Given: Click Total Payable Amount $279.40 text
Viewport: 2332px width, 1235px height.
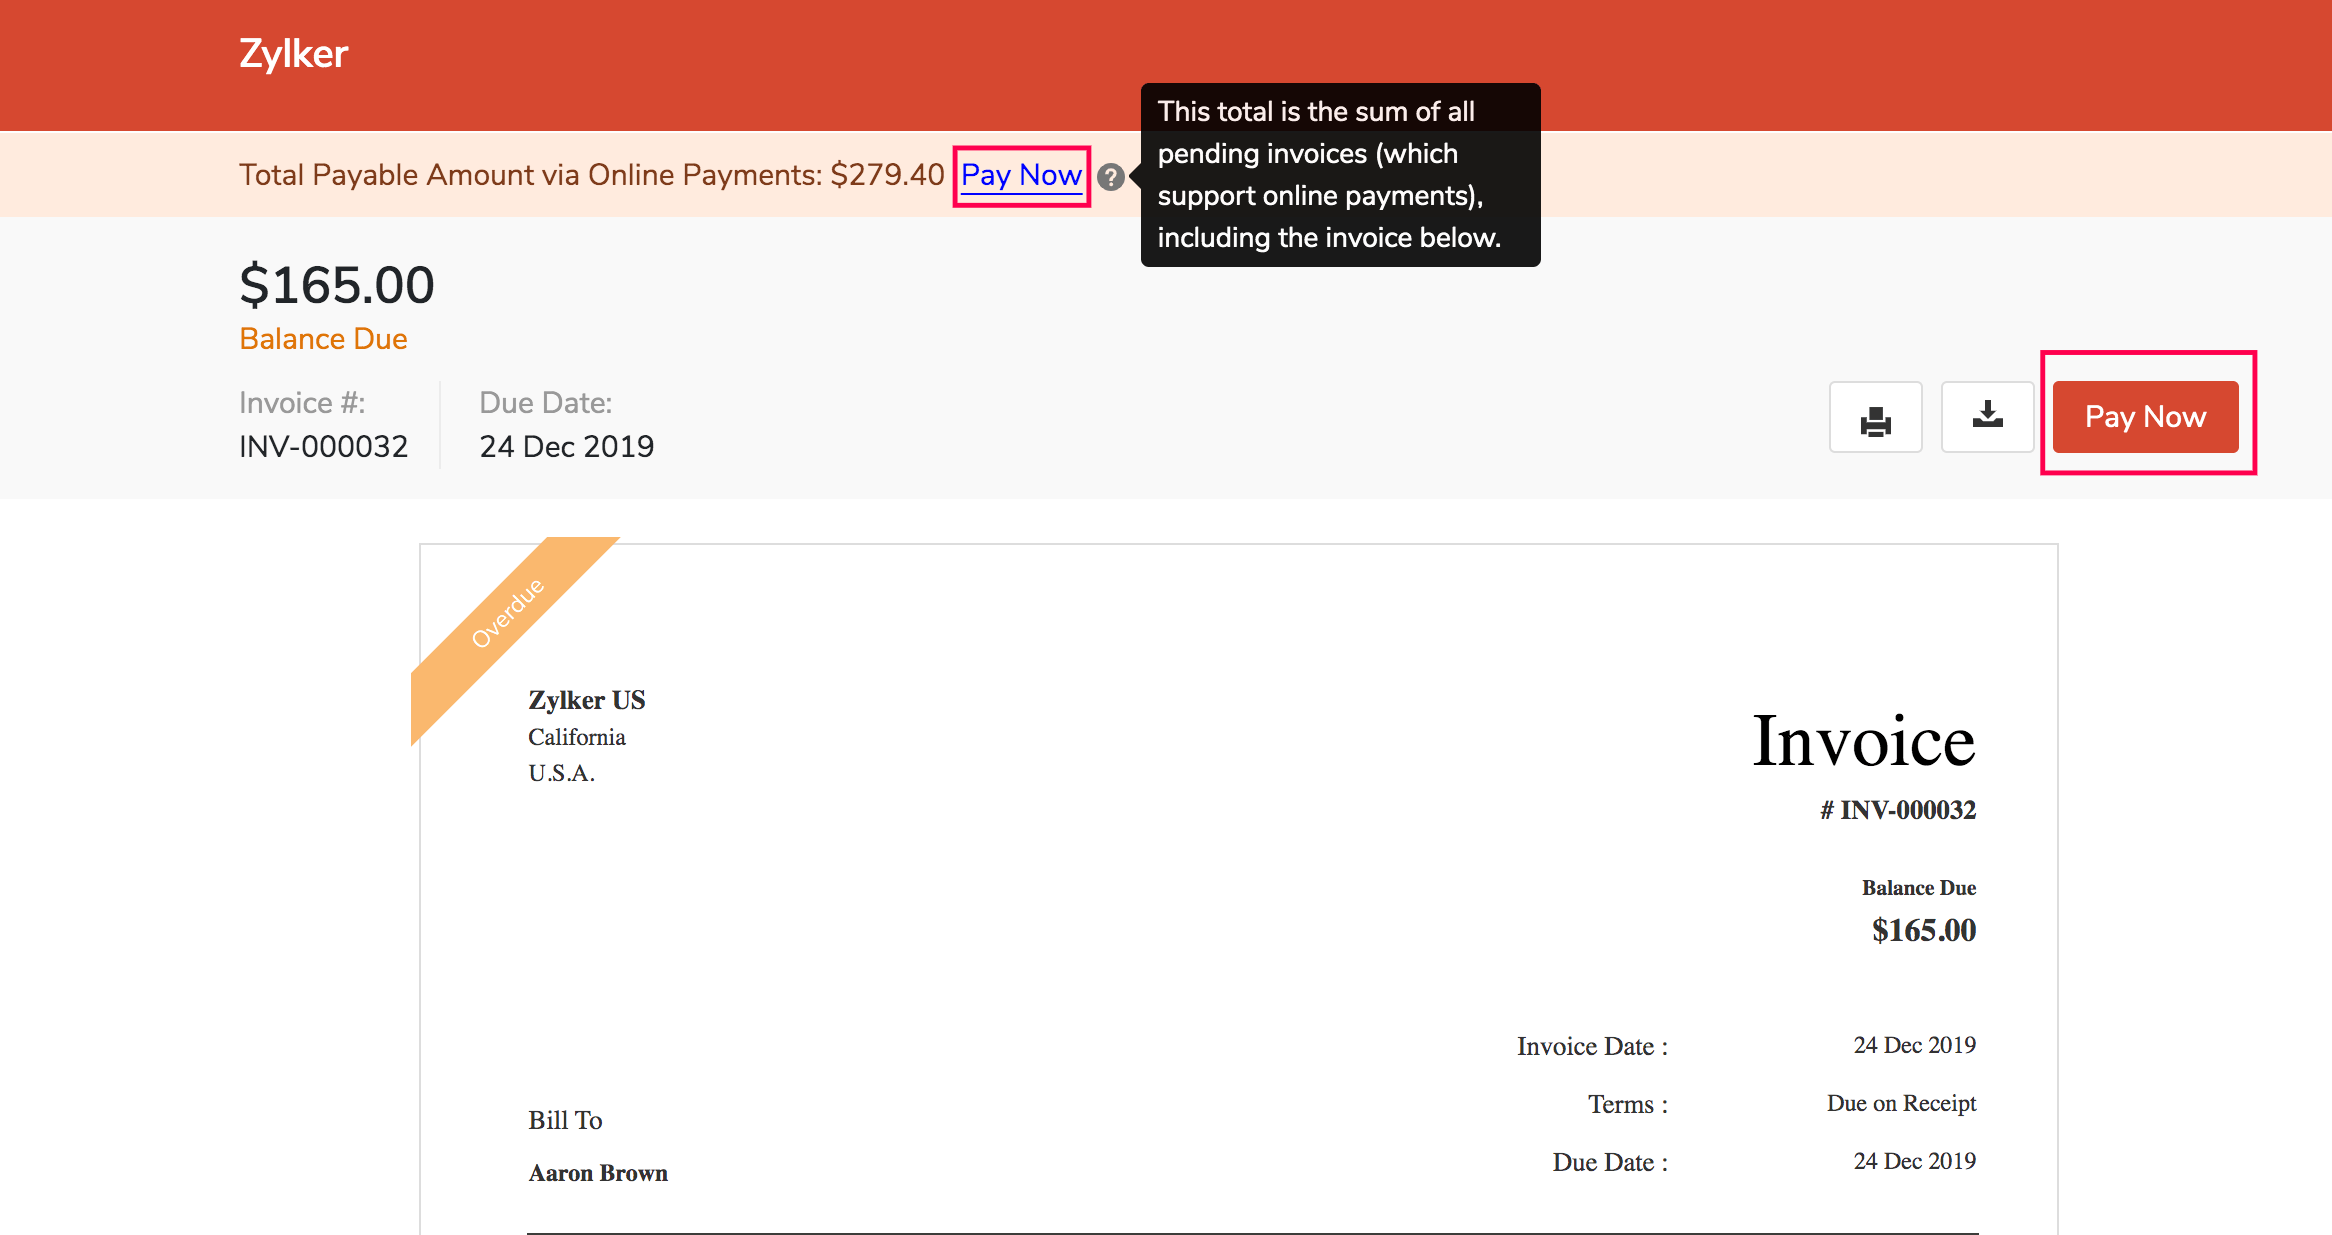Looking at the screenshot, I should point(591,175).
